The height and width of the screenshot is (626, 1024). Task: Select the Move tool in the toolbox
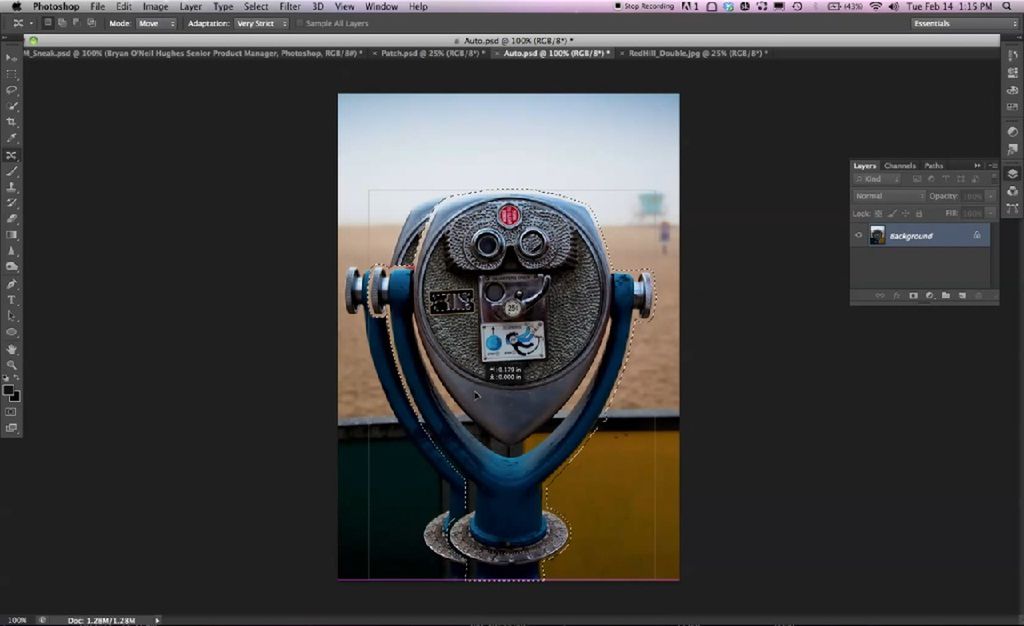click(x=11, y=58)
